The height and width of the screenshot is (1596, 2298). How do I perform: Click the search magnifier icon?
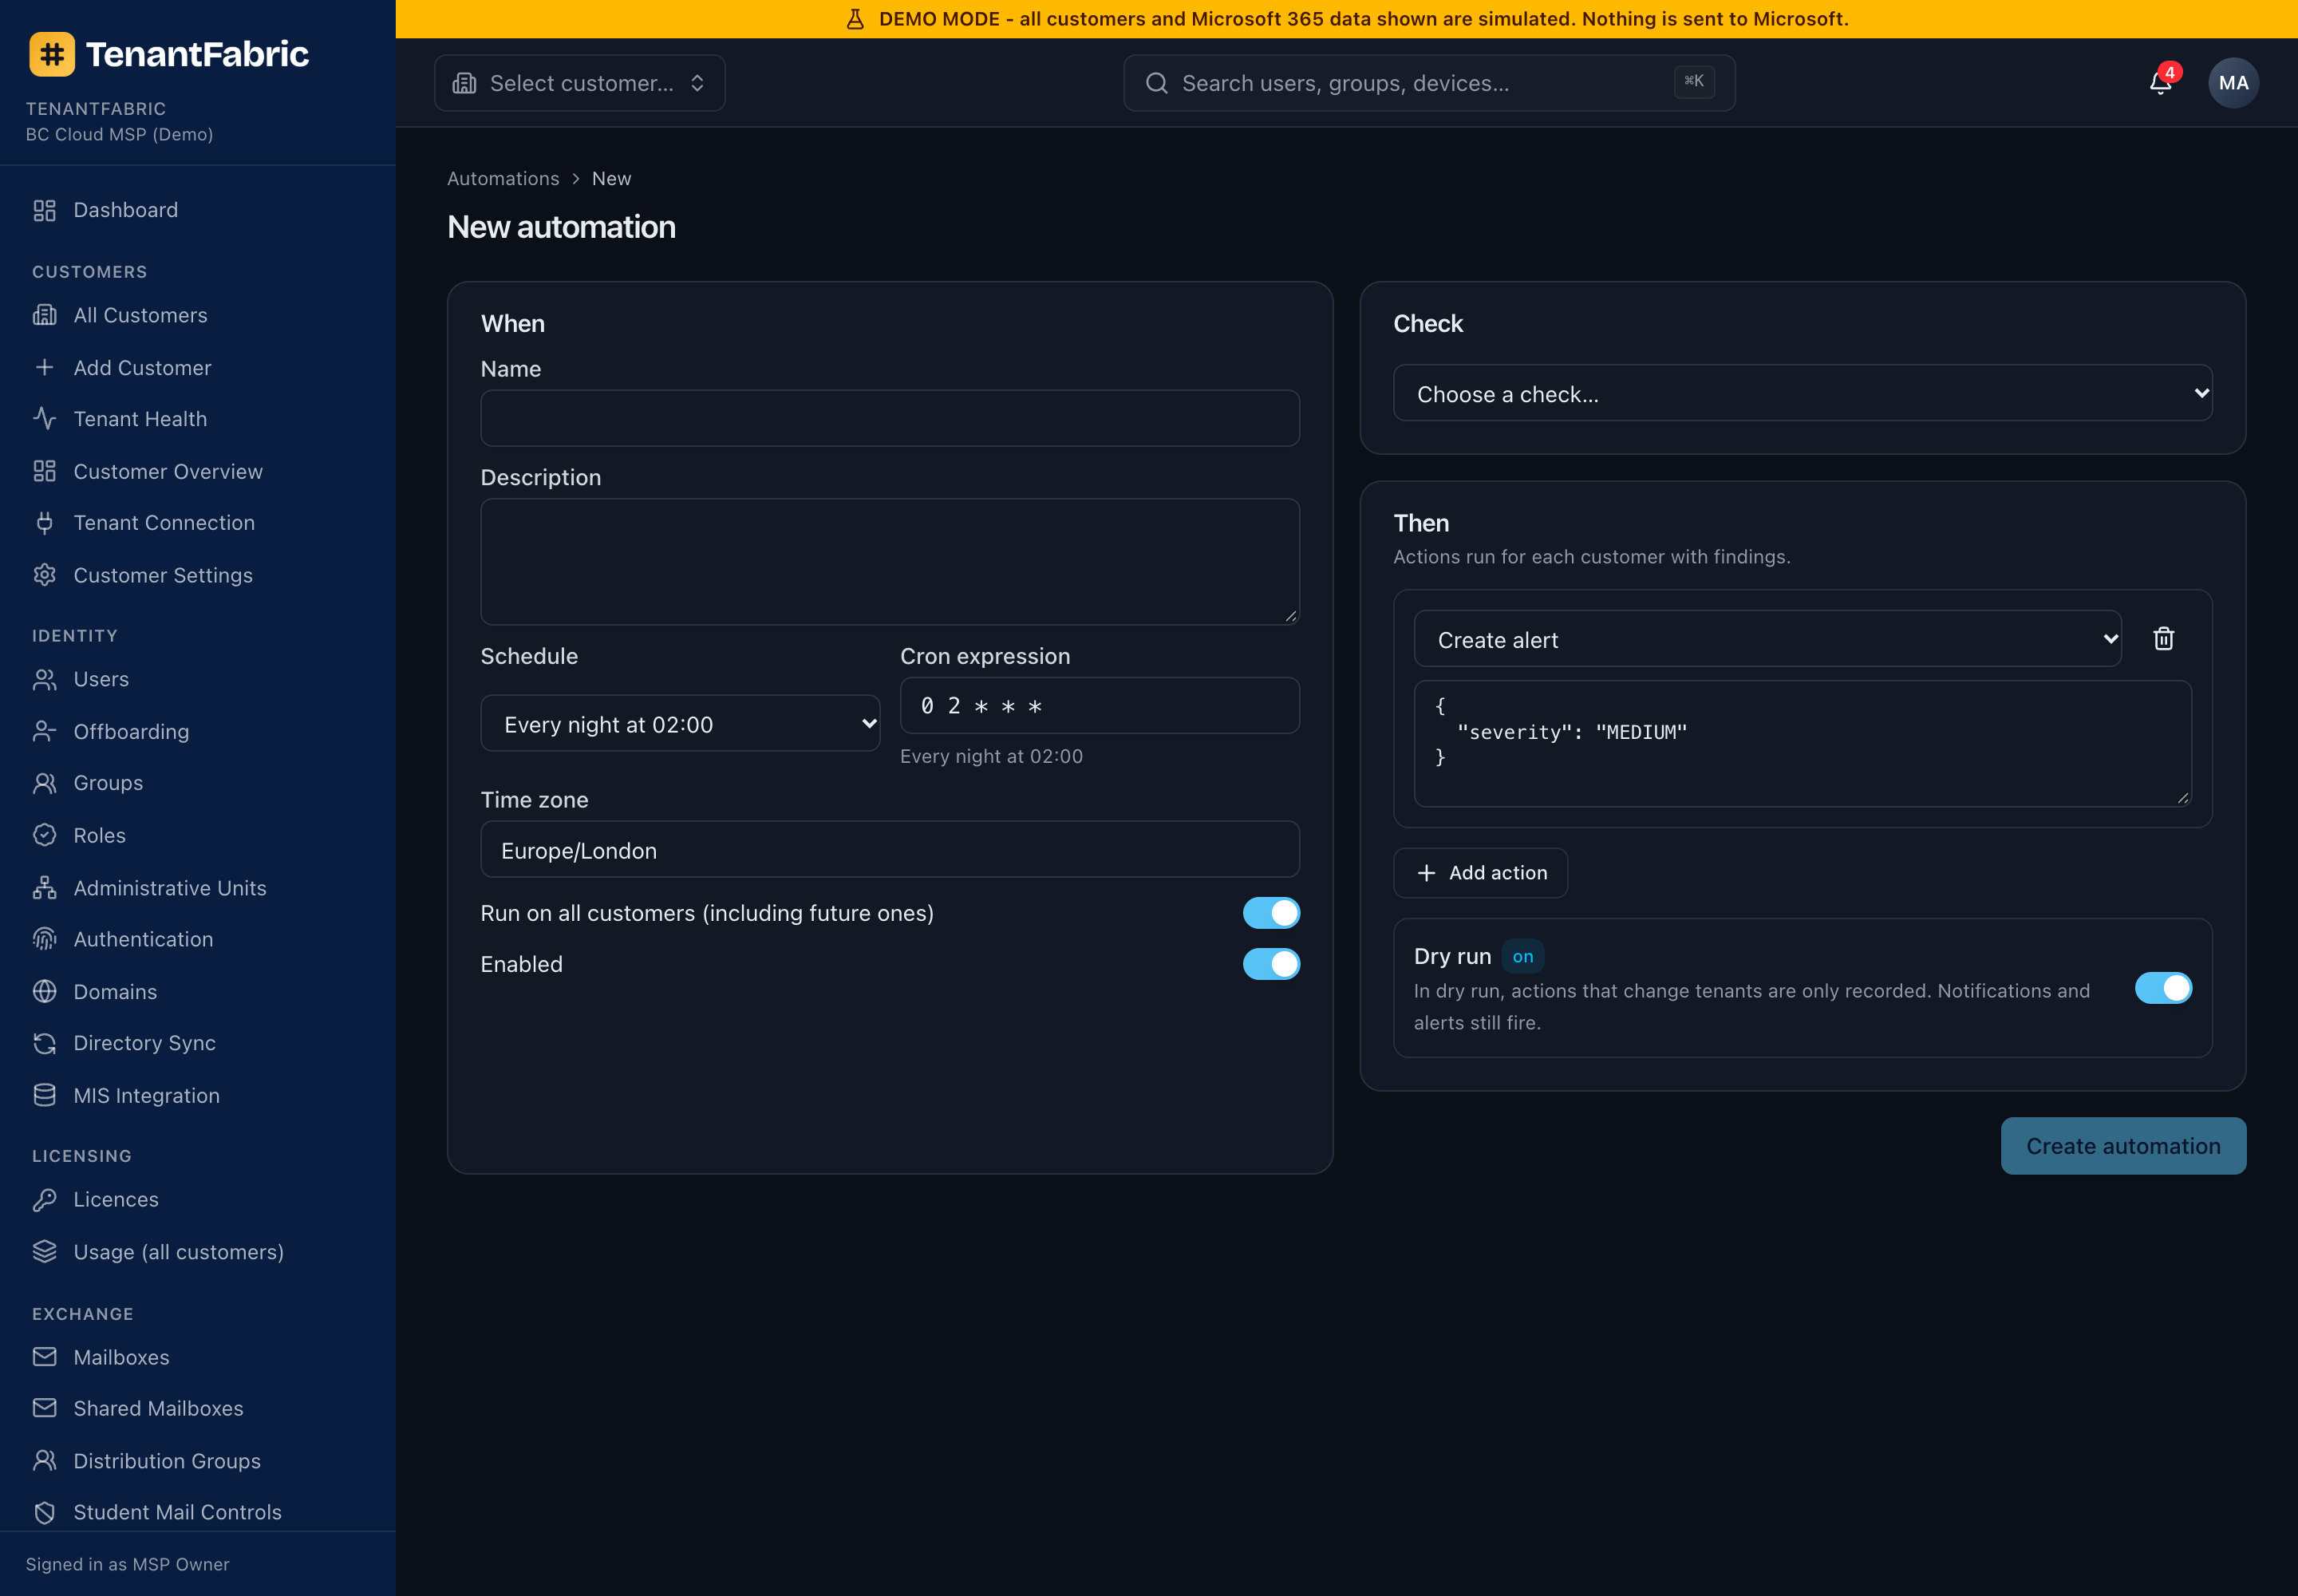pos(1156,83)
